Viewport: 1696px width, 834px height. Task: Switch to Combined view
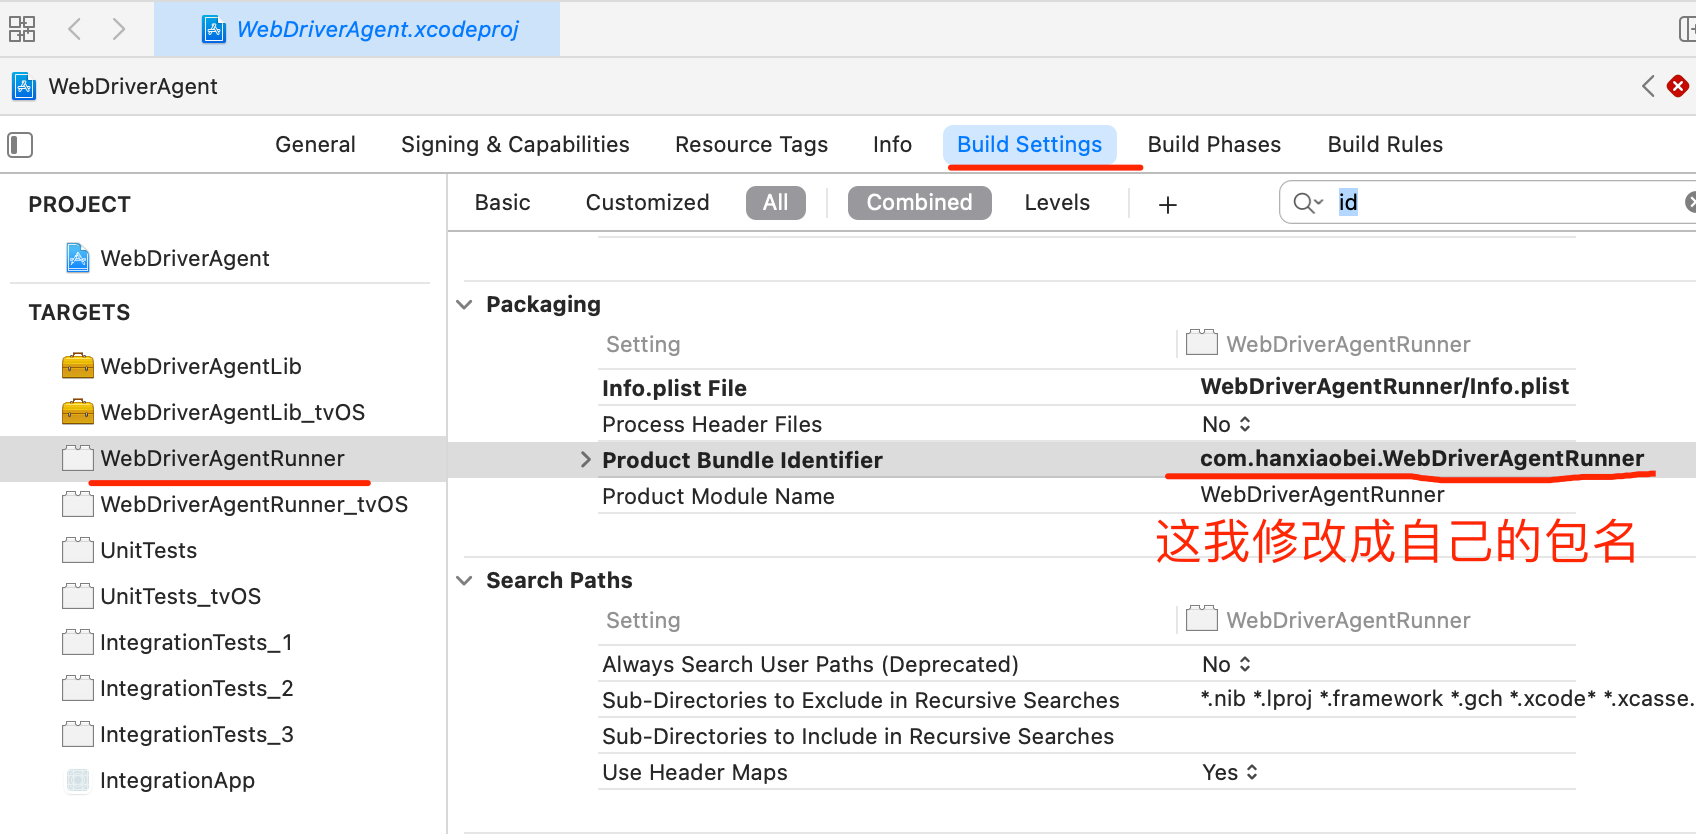pyautogui.click(x=919, y=203)
